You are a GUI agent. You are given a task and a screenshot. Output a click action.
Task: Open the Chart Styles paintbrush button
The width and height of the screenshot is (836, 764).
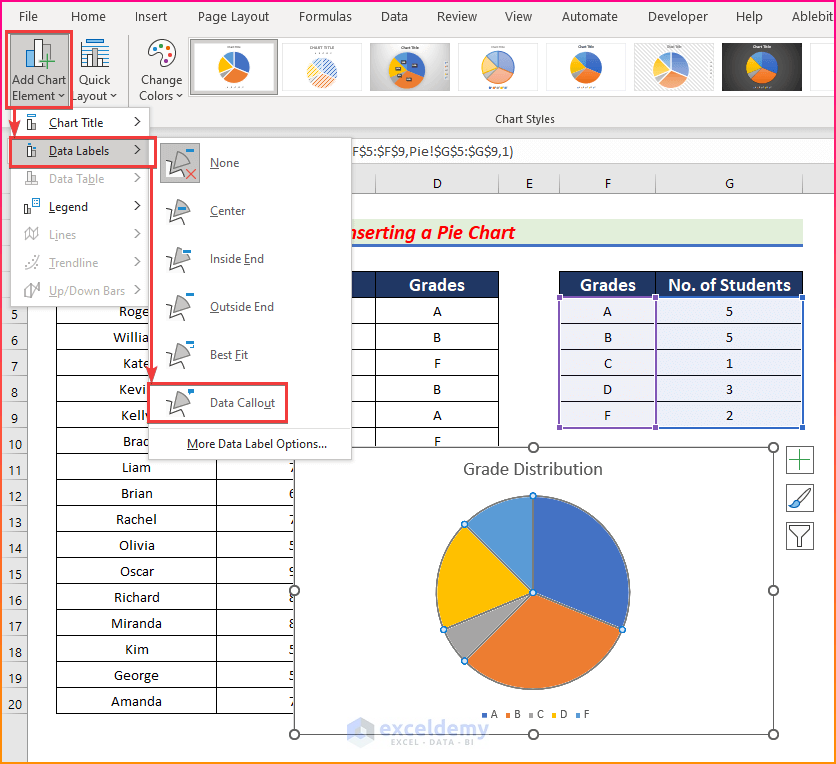click(x=800, y=498)
